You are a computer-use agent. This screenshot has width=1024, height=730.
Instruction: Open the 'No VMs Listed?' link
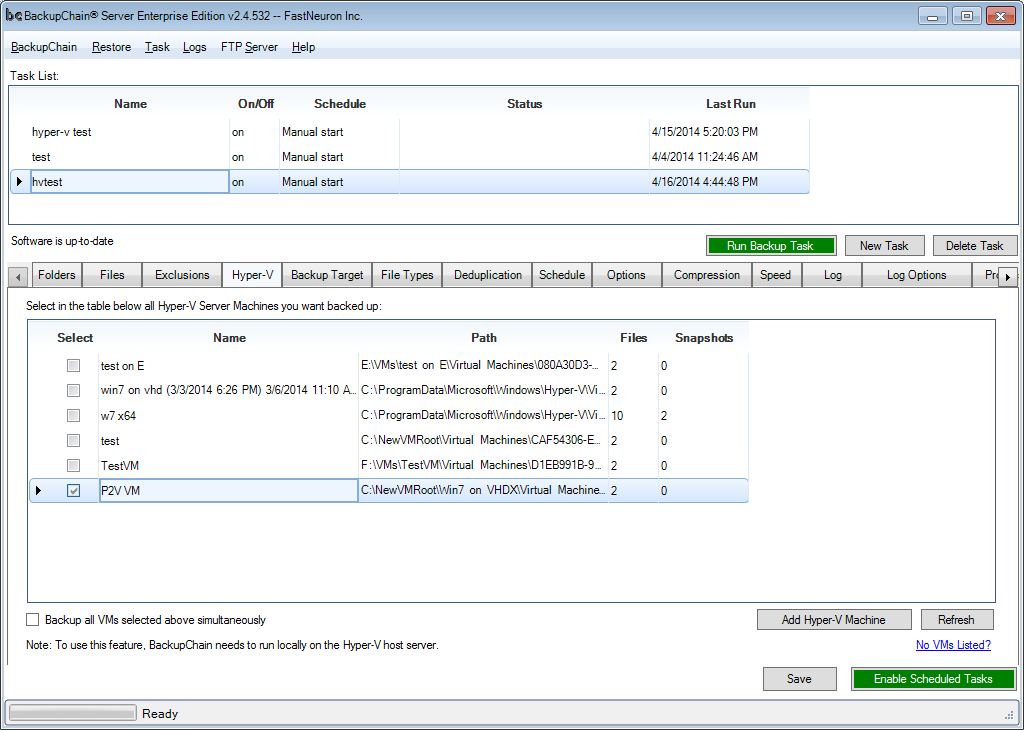[953, 645]
